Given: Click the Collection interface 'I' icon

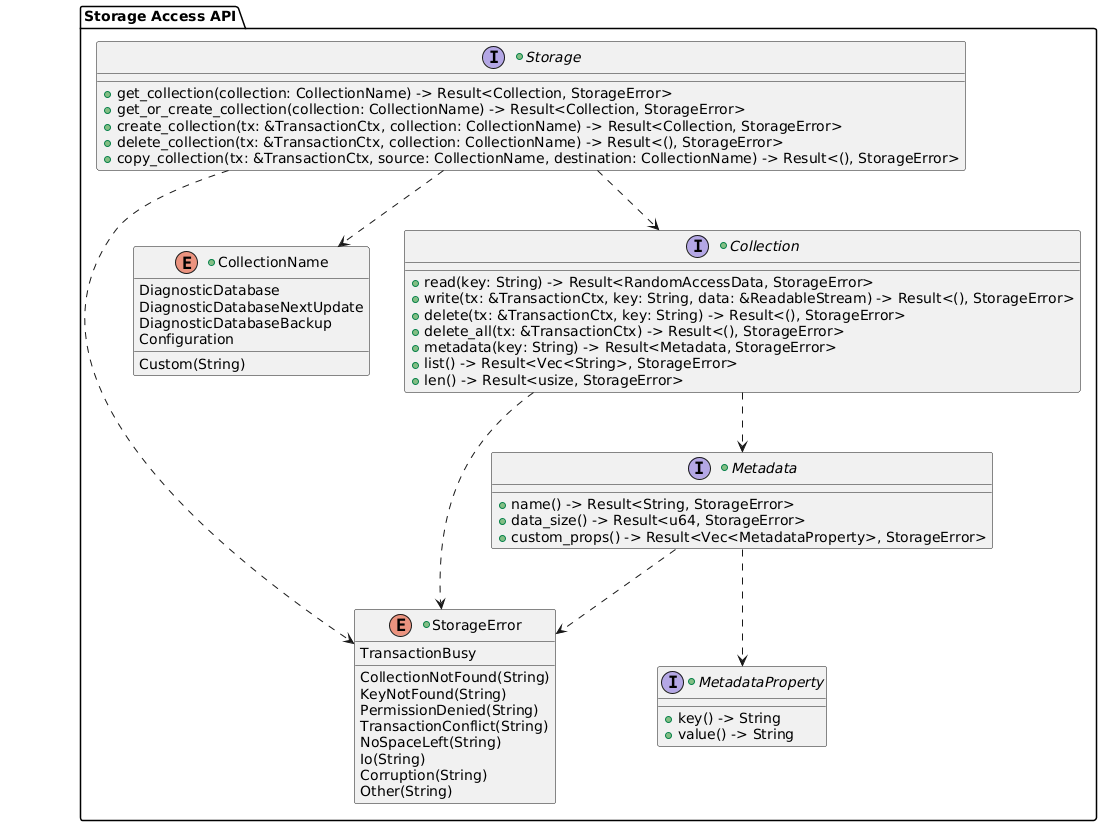Looking at the screenshot, I should pyautogui.click(x=697, y=246).
